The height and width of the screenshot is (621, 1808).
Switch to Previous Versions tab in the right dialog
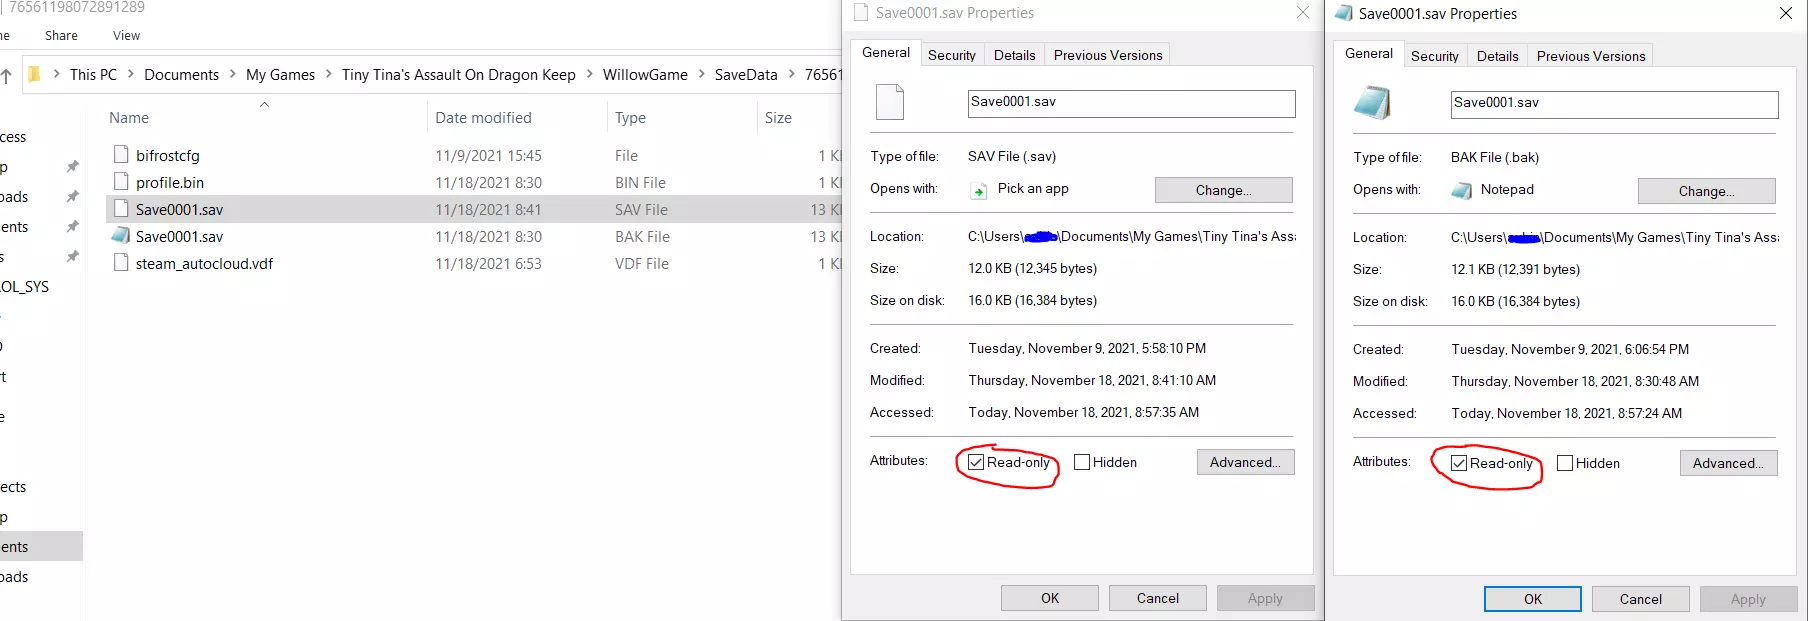click(1590, 56)
